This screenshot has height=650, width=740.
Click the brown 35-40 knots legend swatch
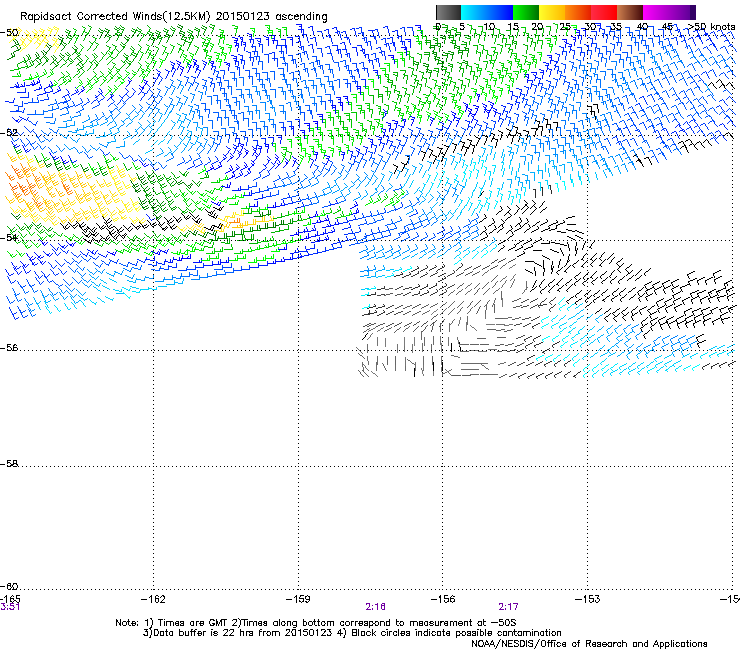click(x=630, y=12)
